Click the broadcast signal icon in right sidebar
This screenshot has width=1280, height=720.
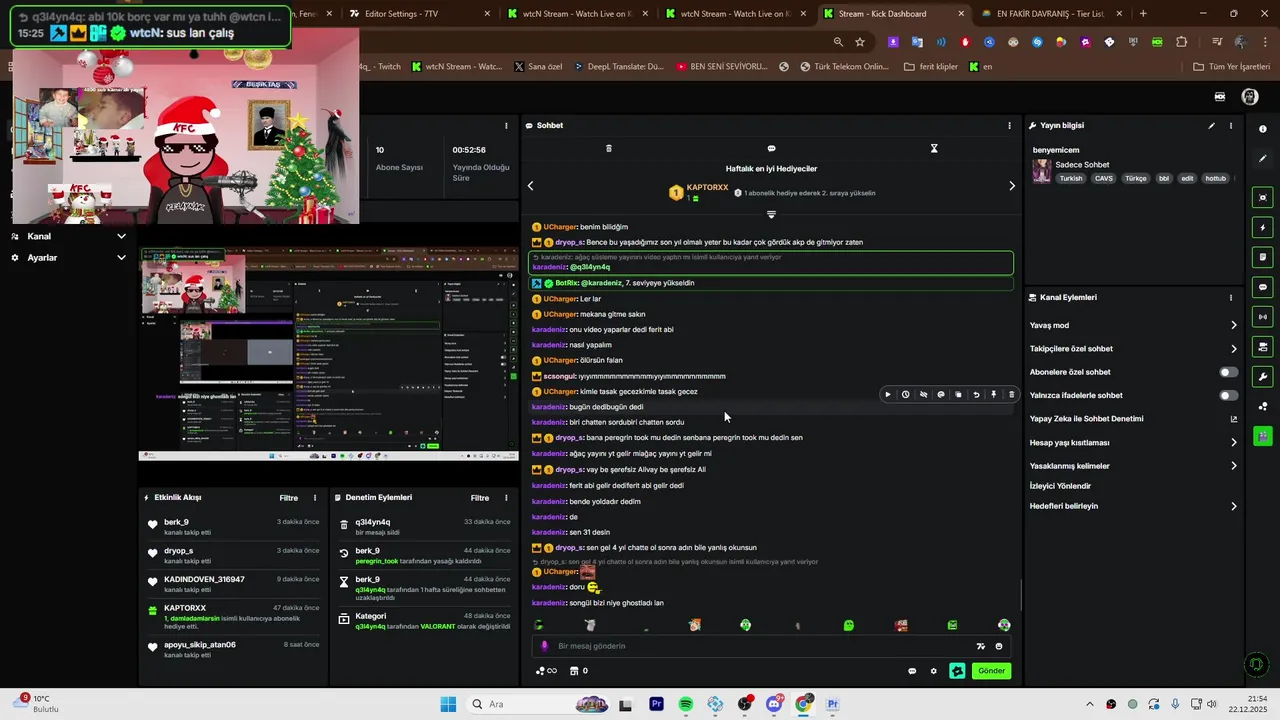coord(1263,317)
